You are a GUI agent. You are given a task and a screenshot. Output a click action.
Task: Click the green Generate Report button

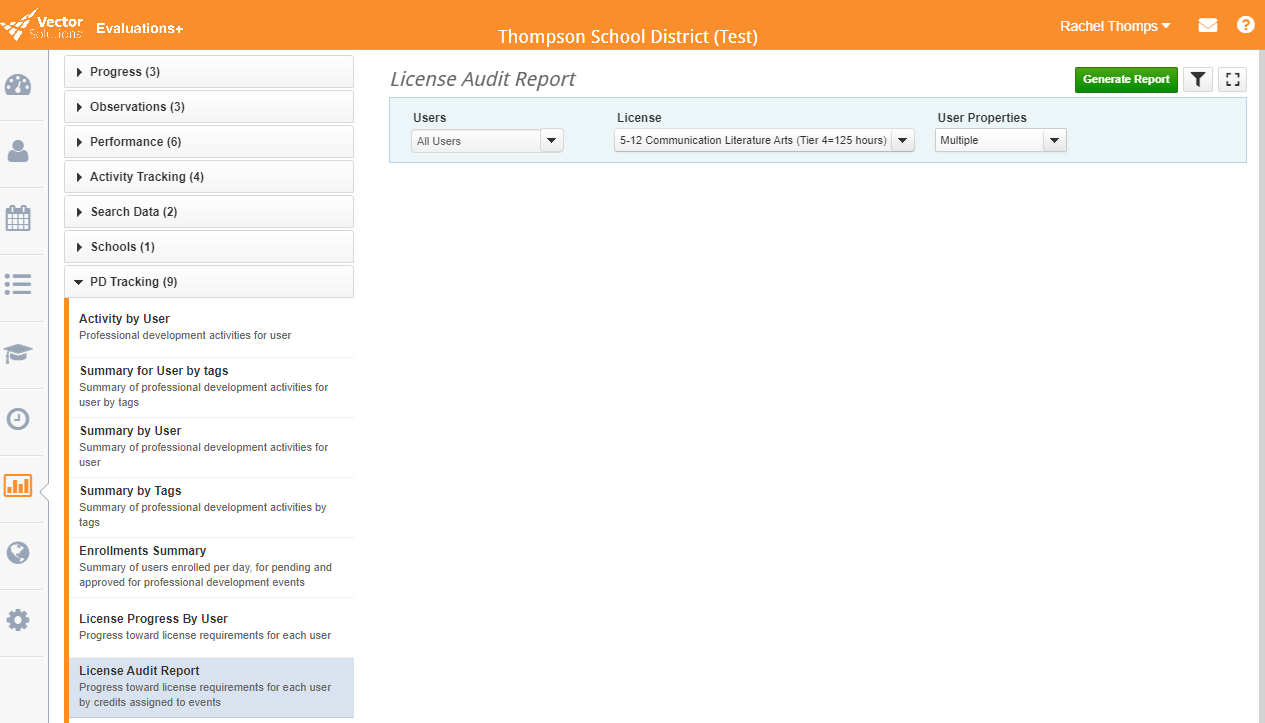tap(1126, 80)
